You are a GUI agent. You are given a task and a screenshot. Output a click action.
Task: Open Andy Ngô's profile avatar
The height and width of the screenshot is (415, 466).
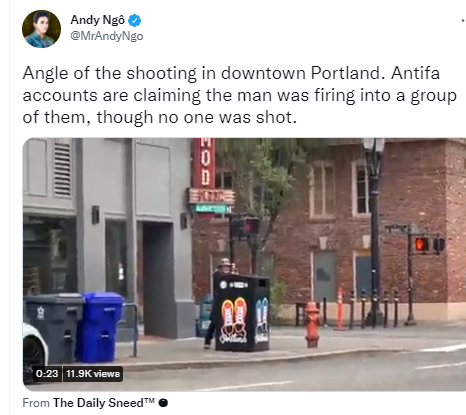pos(41,29)
